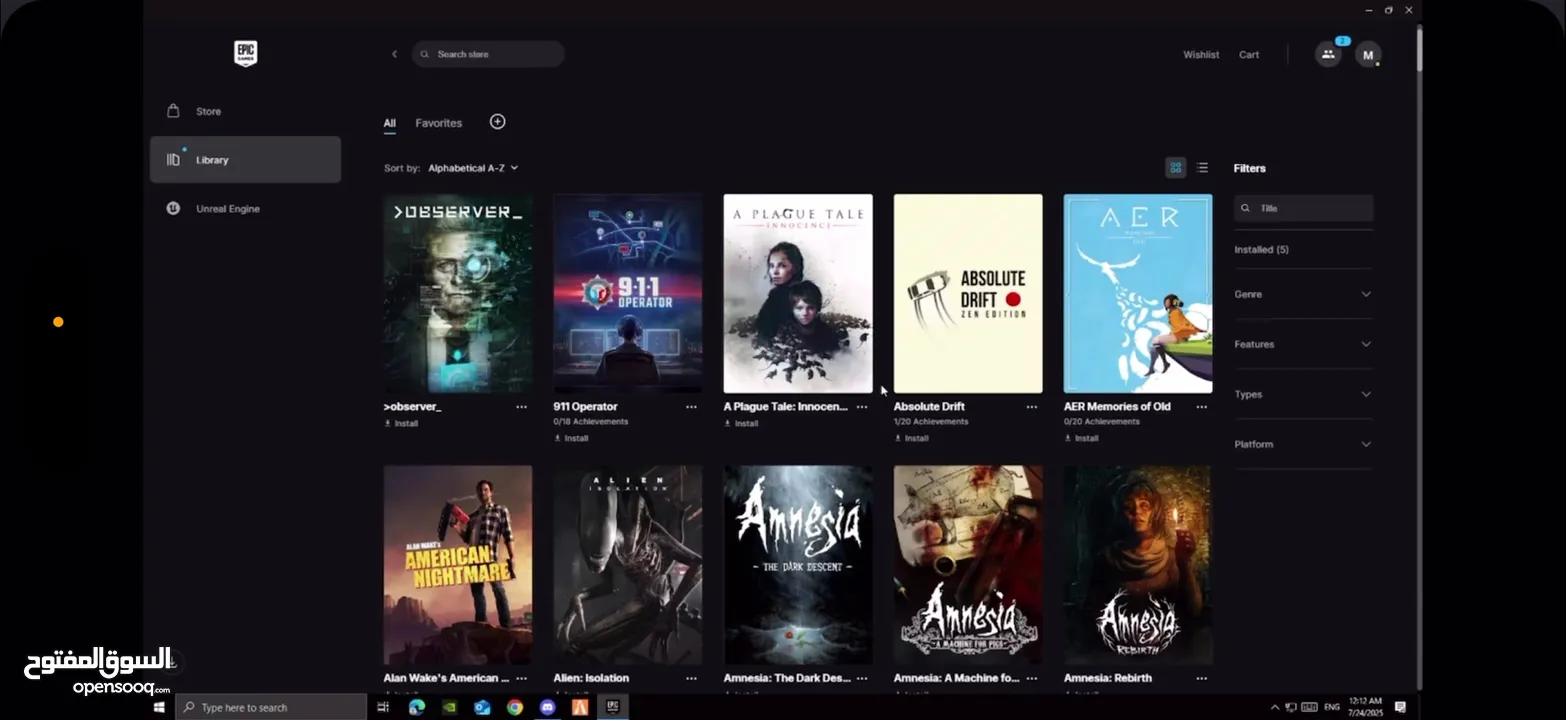Open the Amnesia: Rebirth cover
This screenshot has height=720, width=1566.
click(1138, 564)
